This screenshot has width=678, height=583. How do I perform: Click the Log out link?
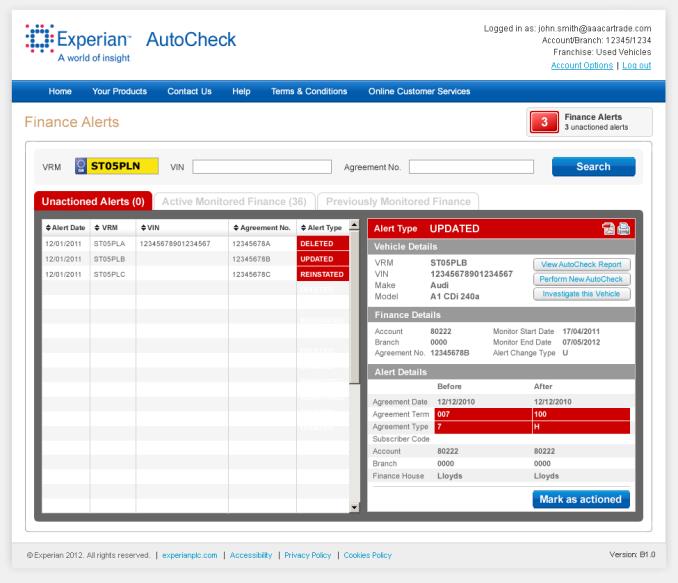[636, 65]
